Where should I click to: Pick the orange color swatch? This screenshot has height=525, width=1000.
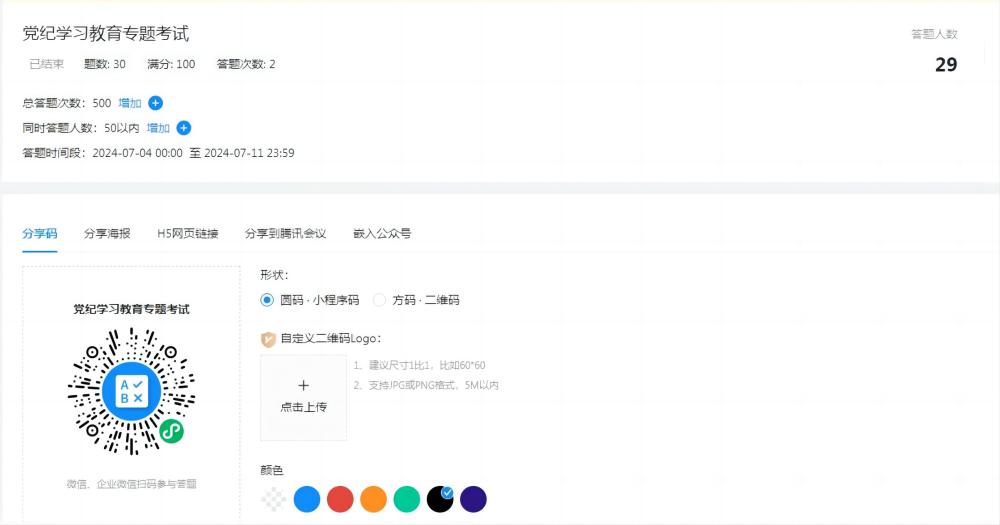point(373,499)
